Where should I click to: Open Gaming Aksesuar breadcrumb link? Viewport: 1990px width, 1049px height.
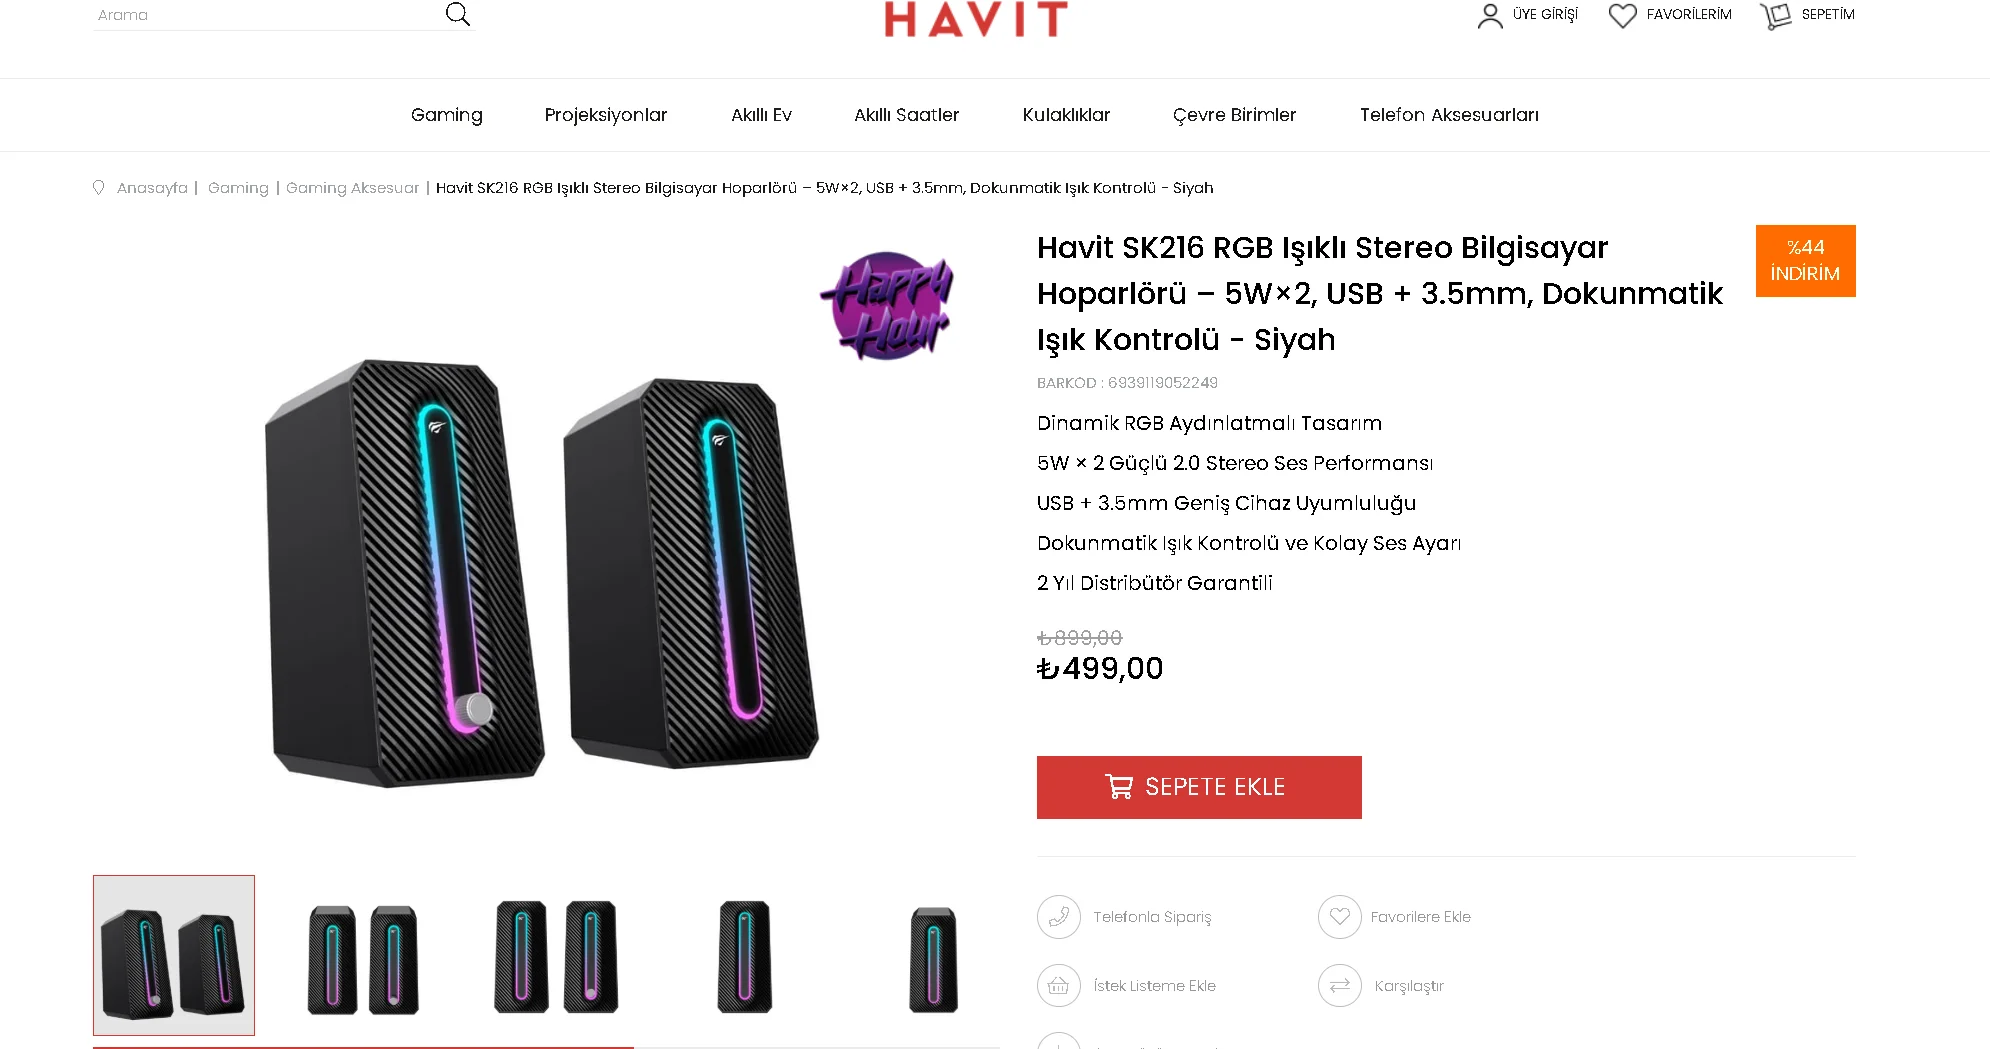click(352, 188)
